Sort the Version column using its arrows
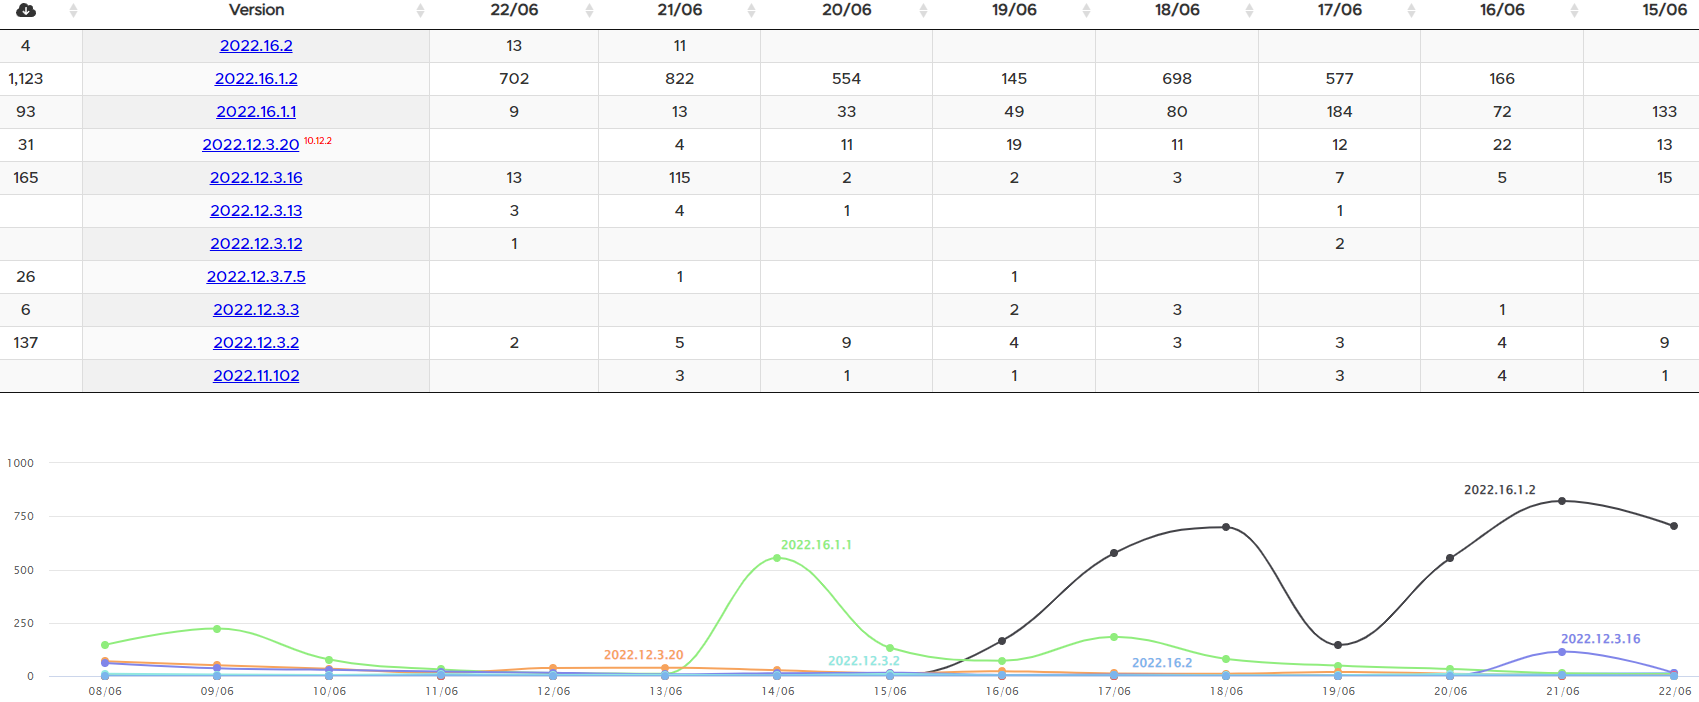1699x702 pixels. click(420, 10)
